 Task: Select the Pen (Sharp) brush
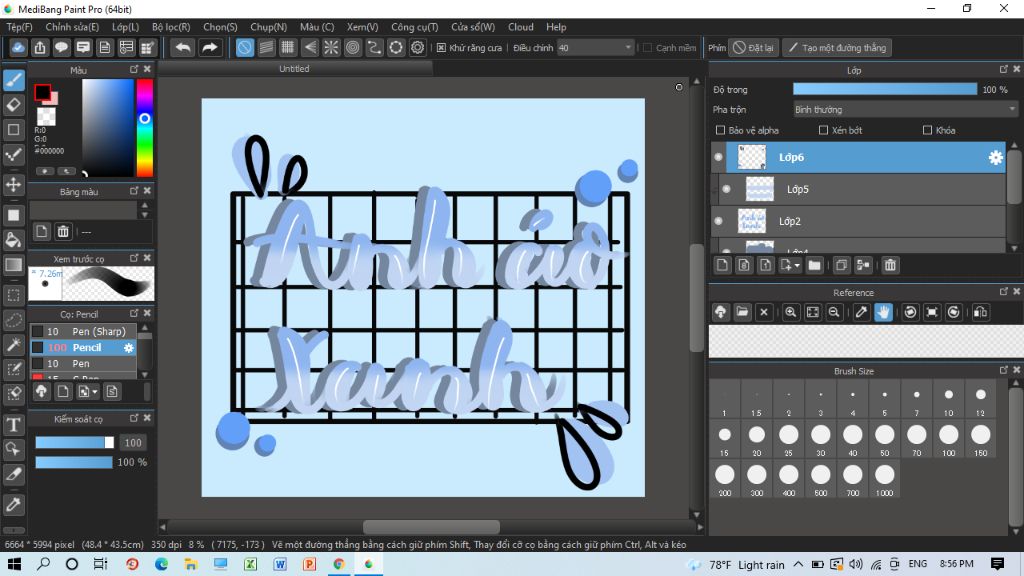[x=84, y=331]
